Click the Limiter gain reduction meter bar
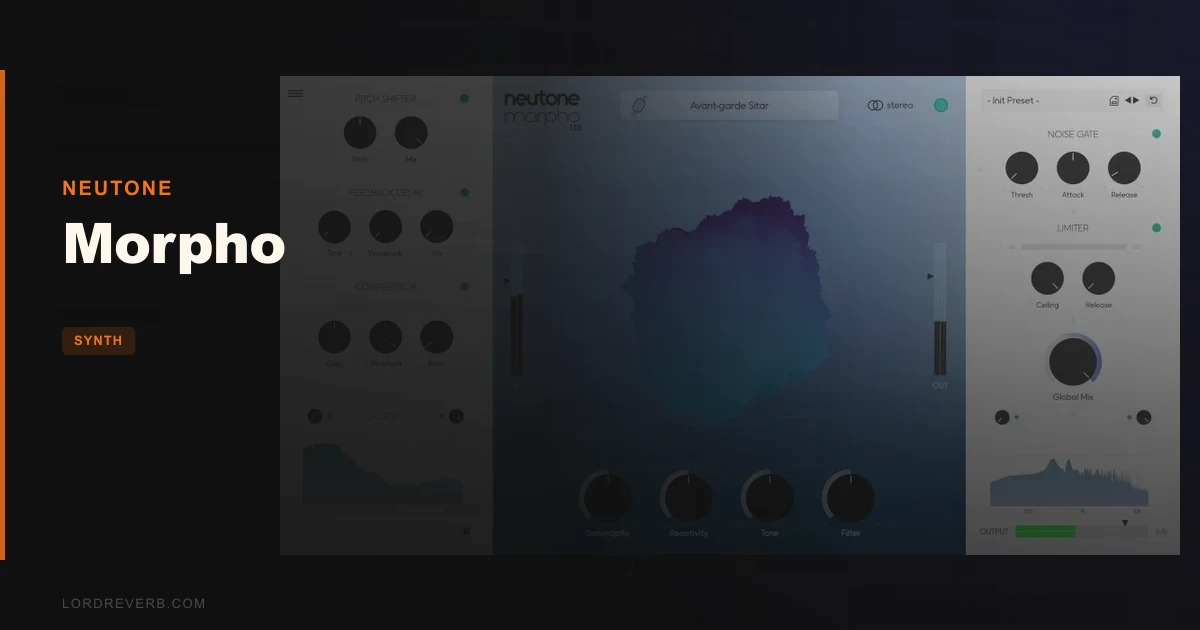 pos(1072,246)
